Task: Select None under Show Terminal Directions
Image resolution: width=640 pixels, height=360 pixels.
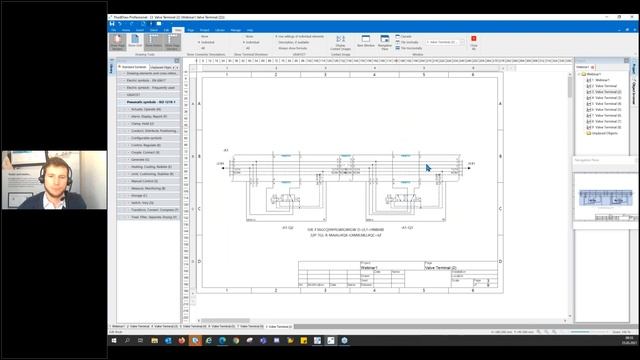Action: [248, 36]
